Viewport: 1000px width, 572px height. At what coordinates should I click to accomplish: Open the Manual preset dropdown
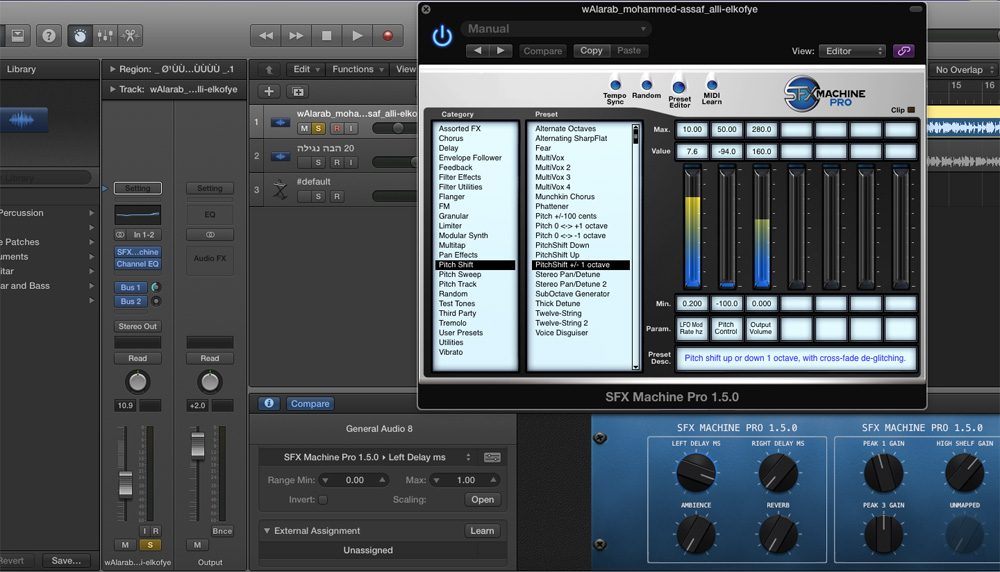[555, 29]
